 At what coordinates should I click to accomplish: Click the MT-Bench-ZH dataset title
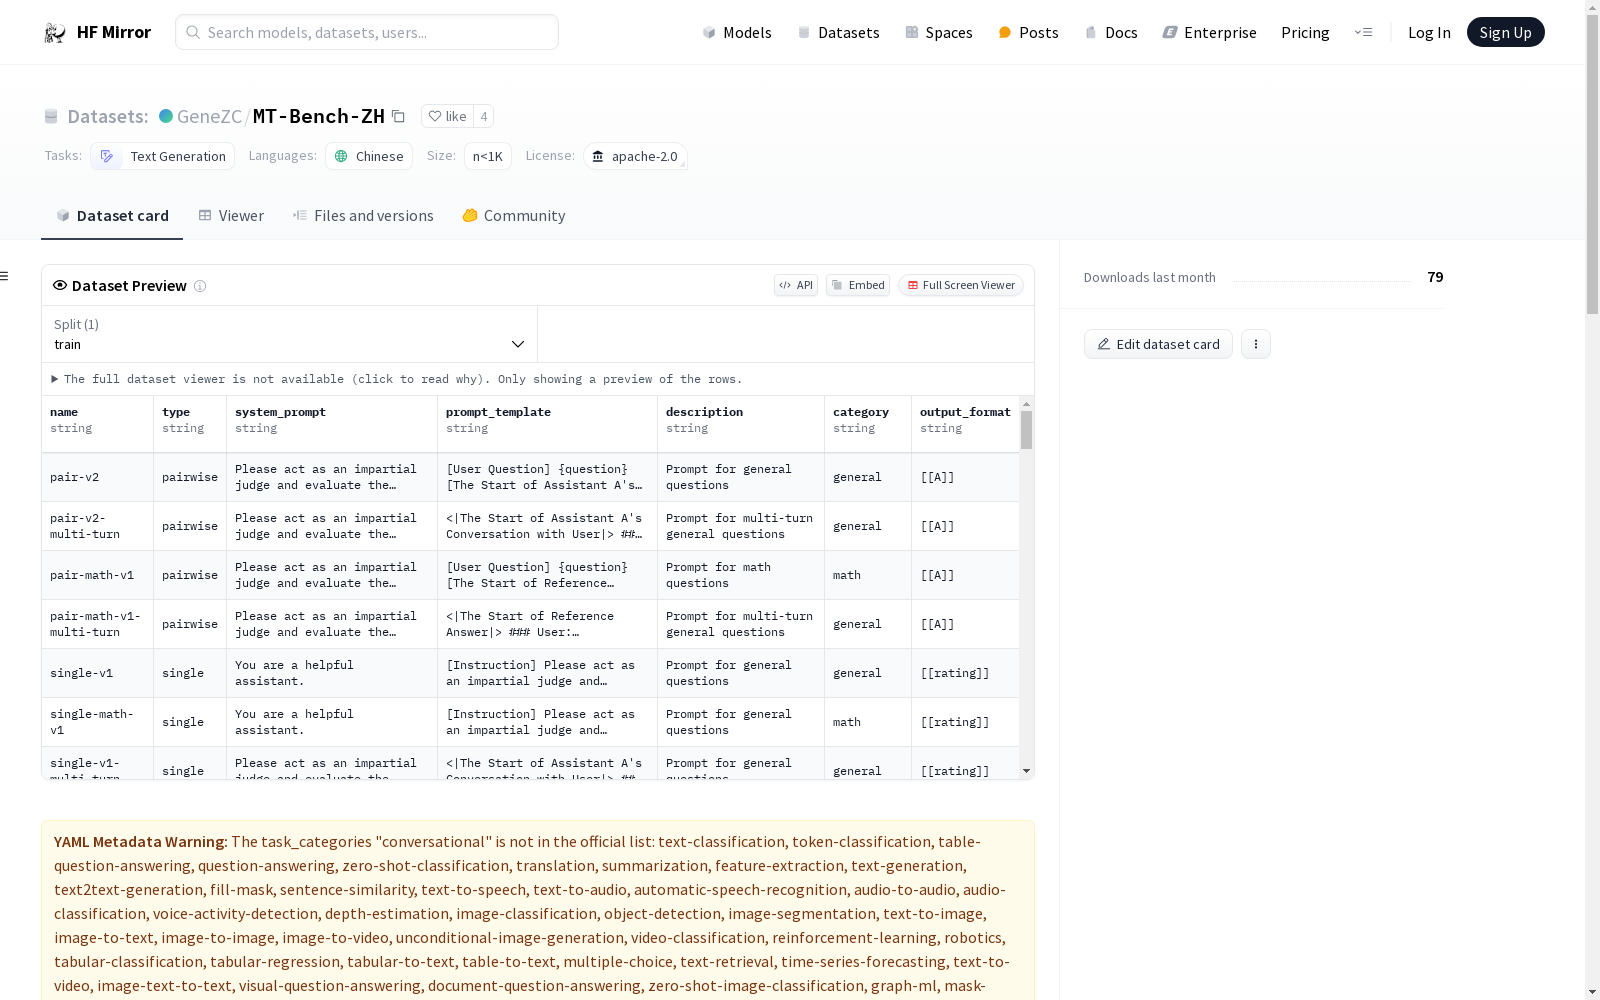[x=319, y=116]
